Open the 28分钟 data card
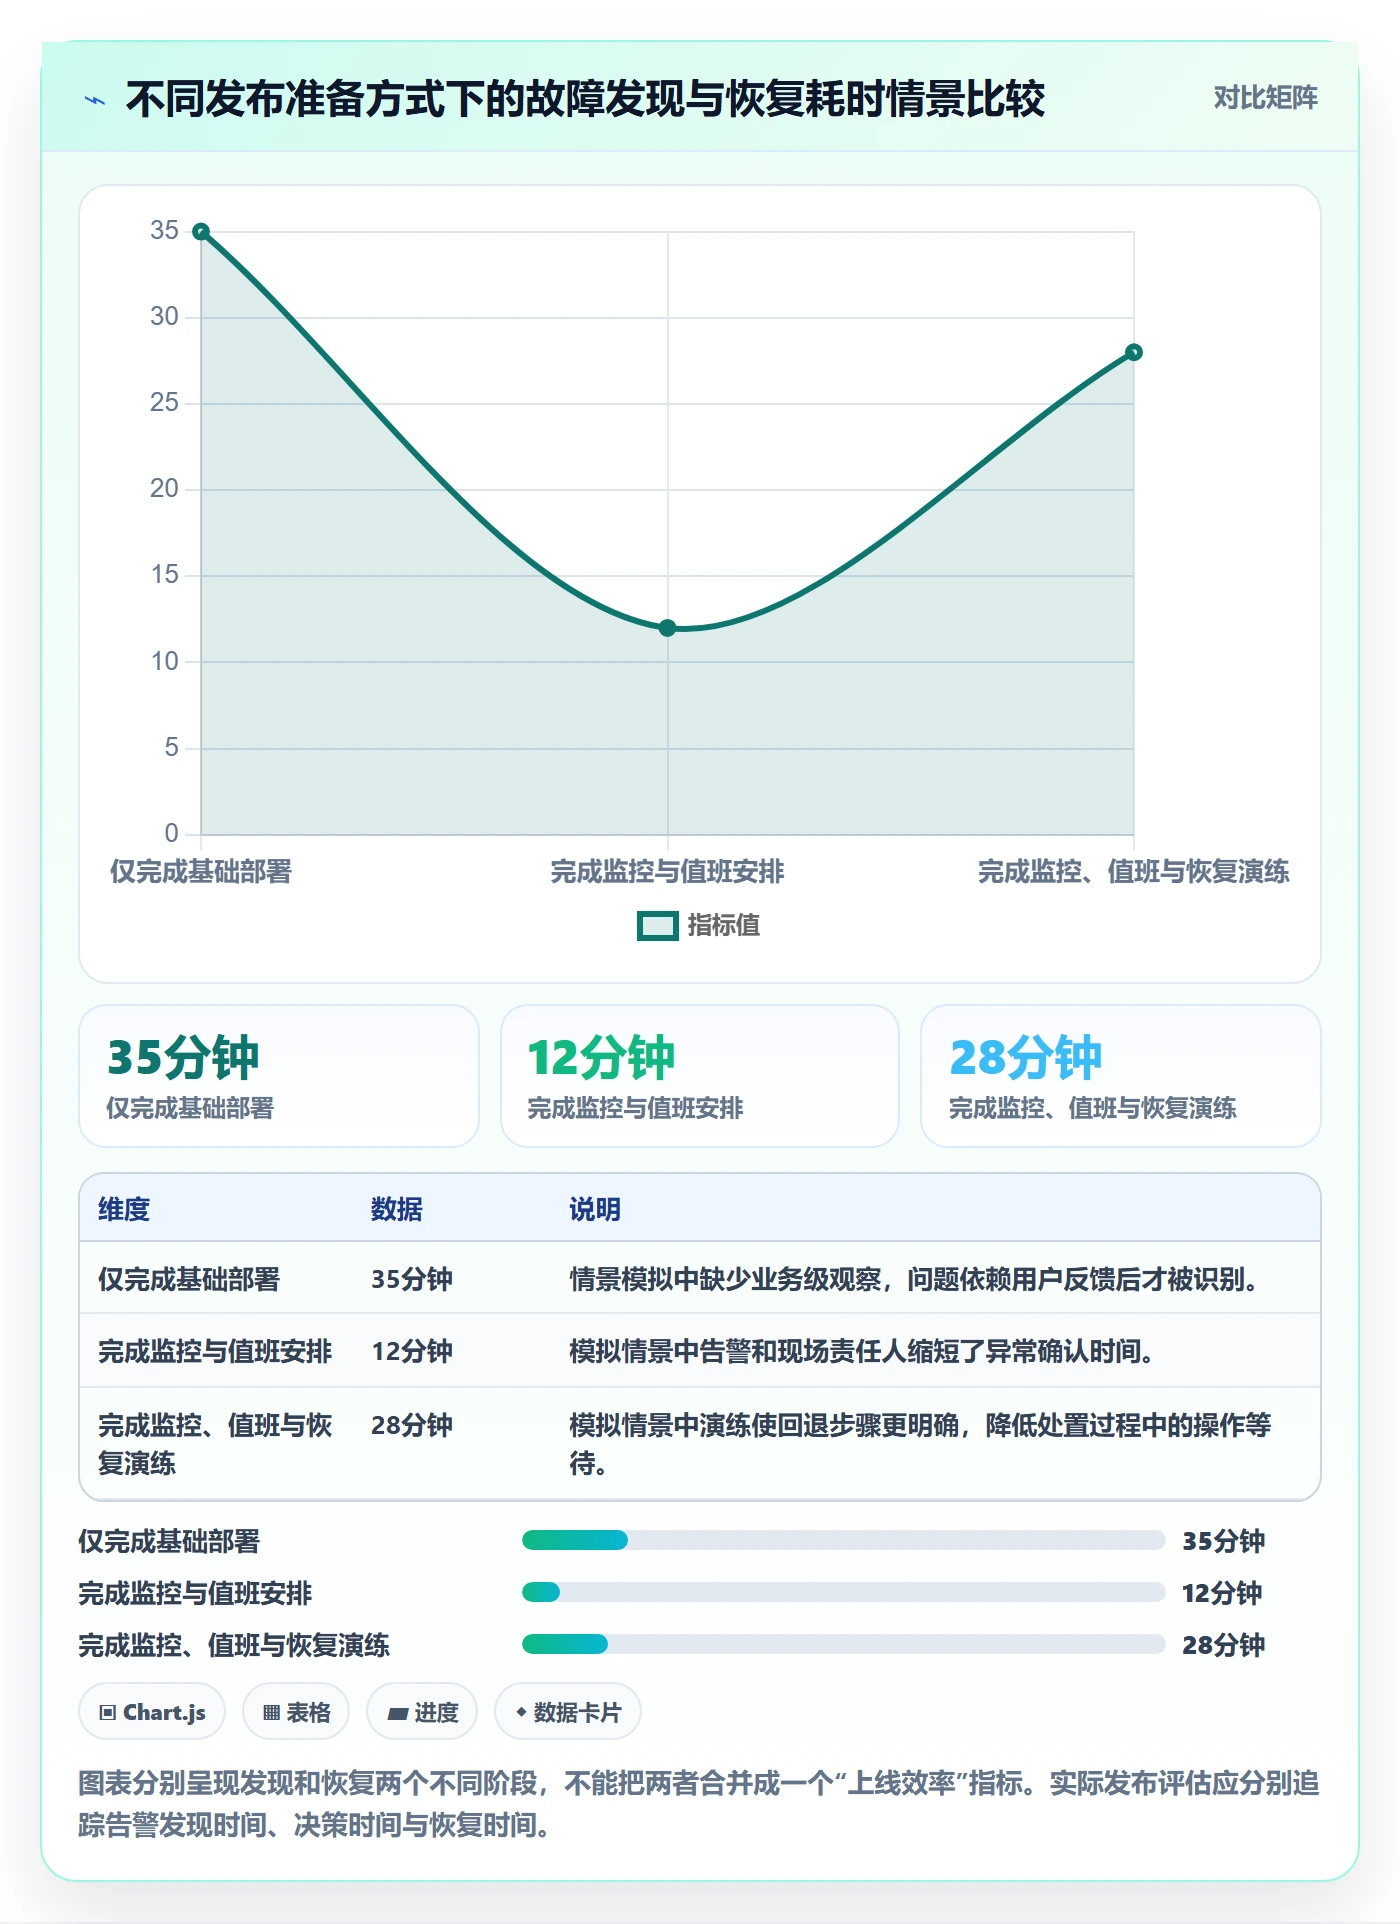The image size is (1400, 1924). [1121, 1076]
